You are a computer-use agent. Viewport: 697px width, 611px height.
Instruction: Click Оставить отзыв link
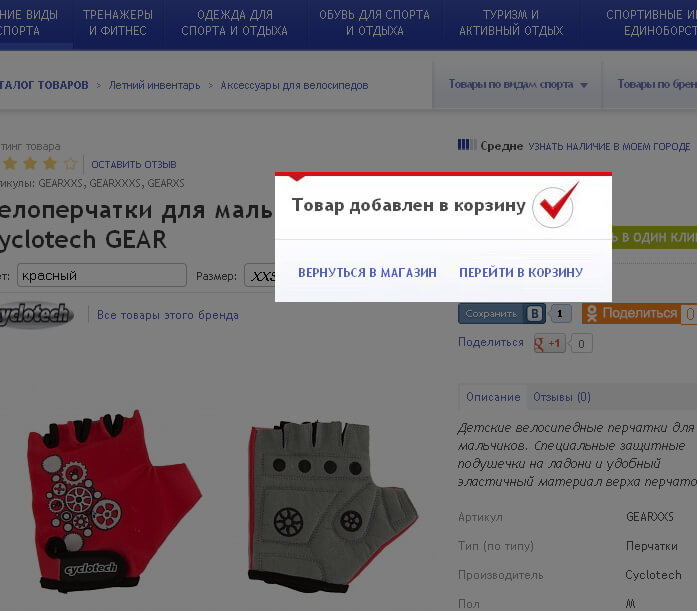[x=134, y=164]
